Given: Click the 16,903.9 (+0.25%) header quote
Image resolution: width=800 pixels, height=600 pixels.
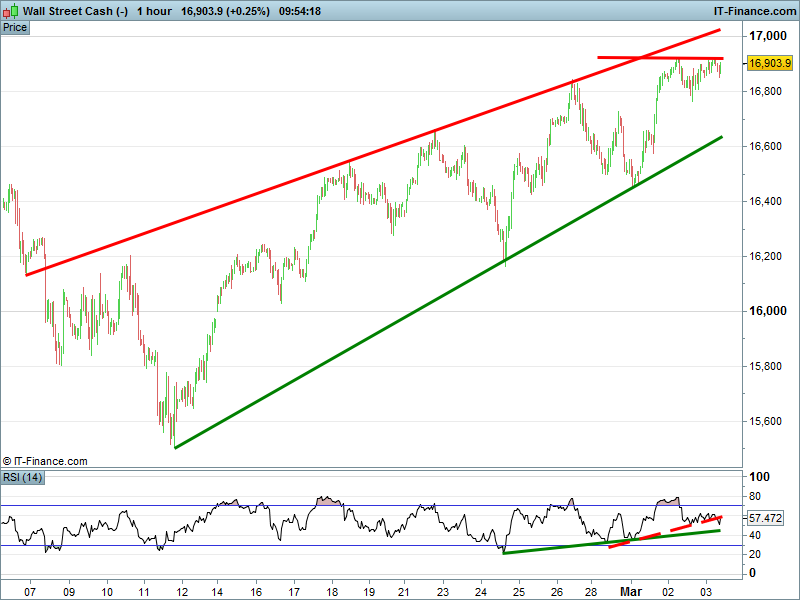Looking at the screenshot, I should coord(226,11).
